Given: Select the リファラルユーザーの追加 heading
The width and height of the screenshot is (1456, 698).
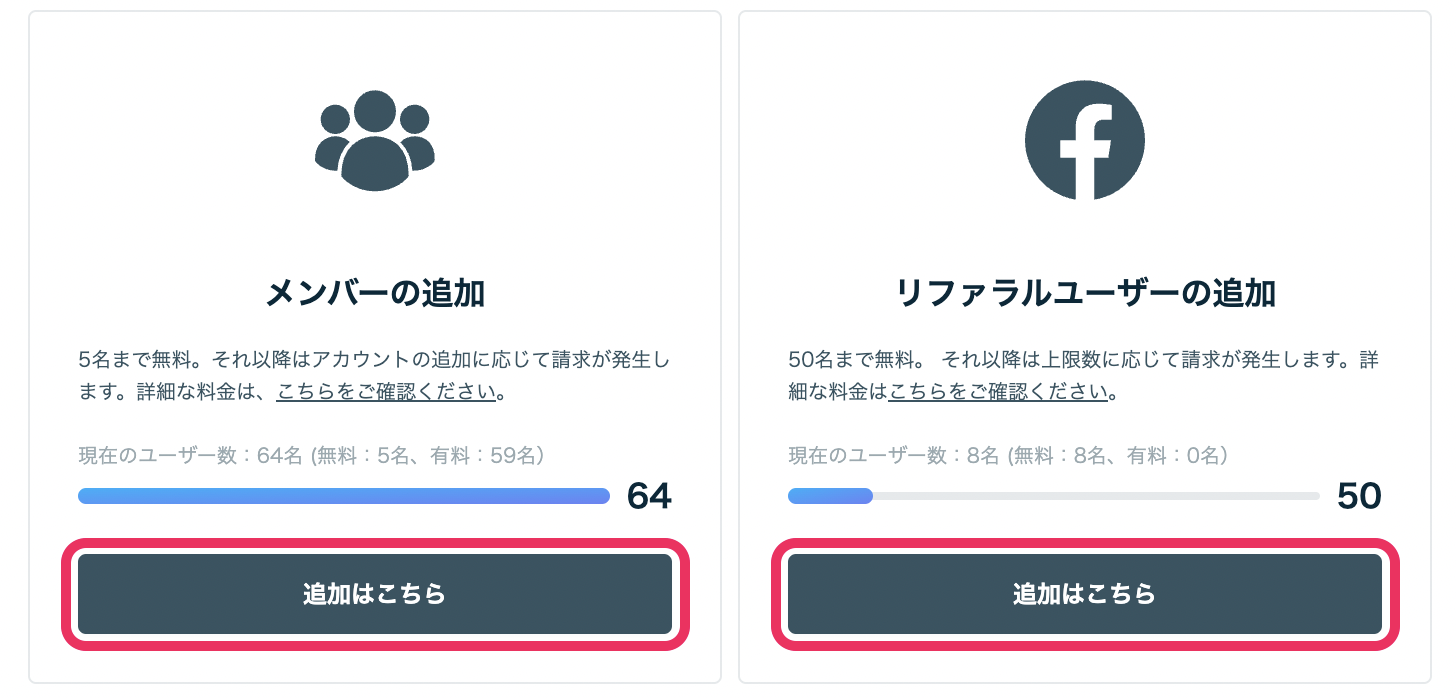Looking at the screenshot, I should [1085, 293].
